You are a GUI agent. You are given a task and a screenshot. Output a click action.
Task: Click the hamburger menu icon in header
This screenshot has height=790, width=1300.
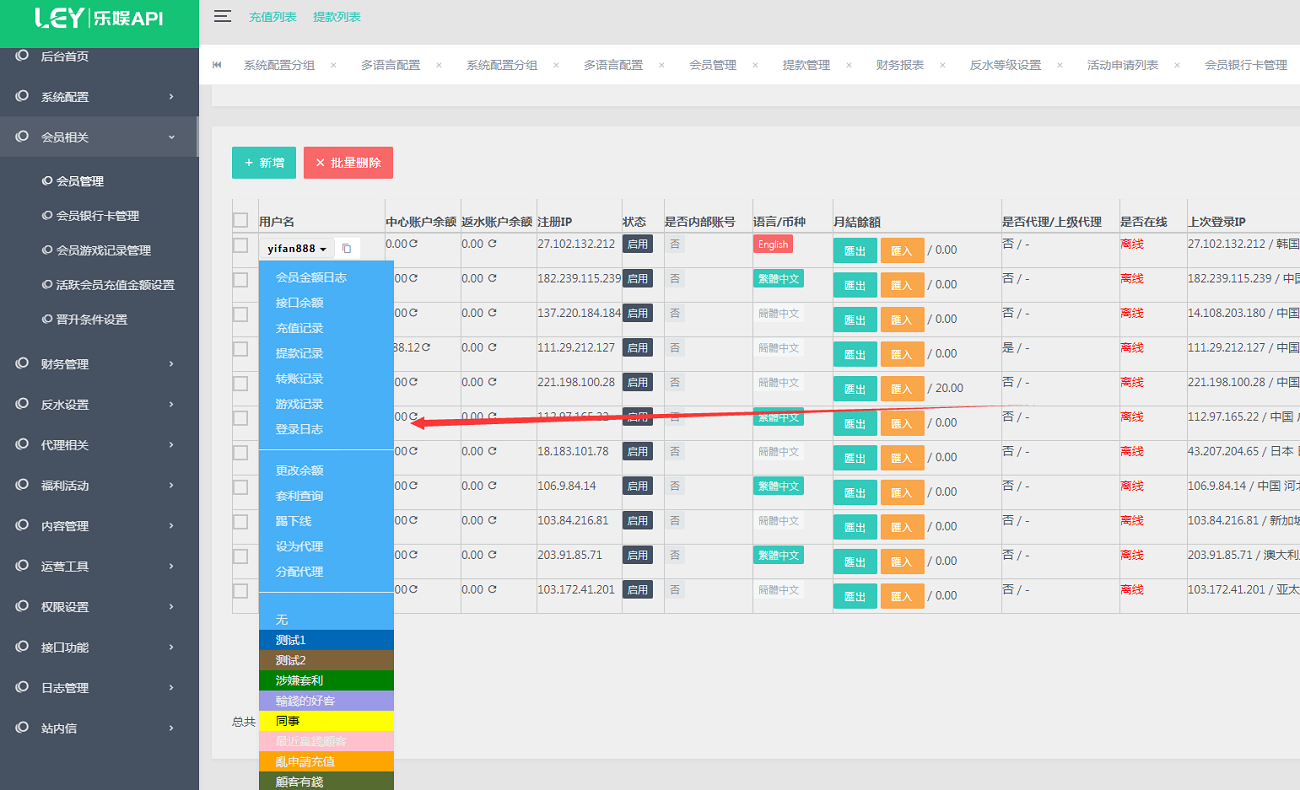click(222, 16)
